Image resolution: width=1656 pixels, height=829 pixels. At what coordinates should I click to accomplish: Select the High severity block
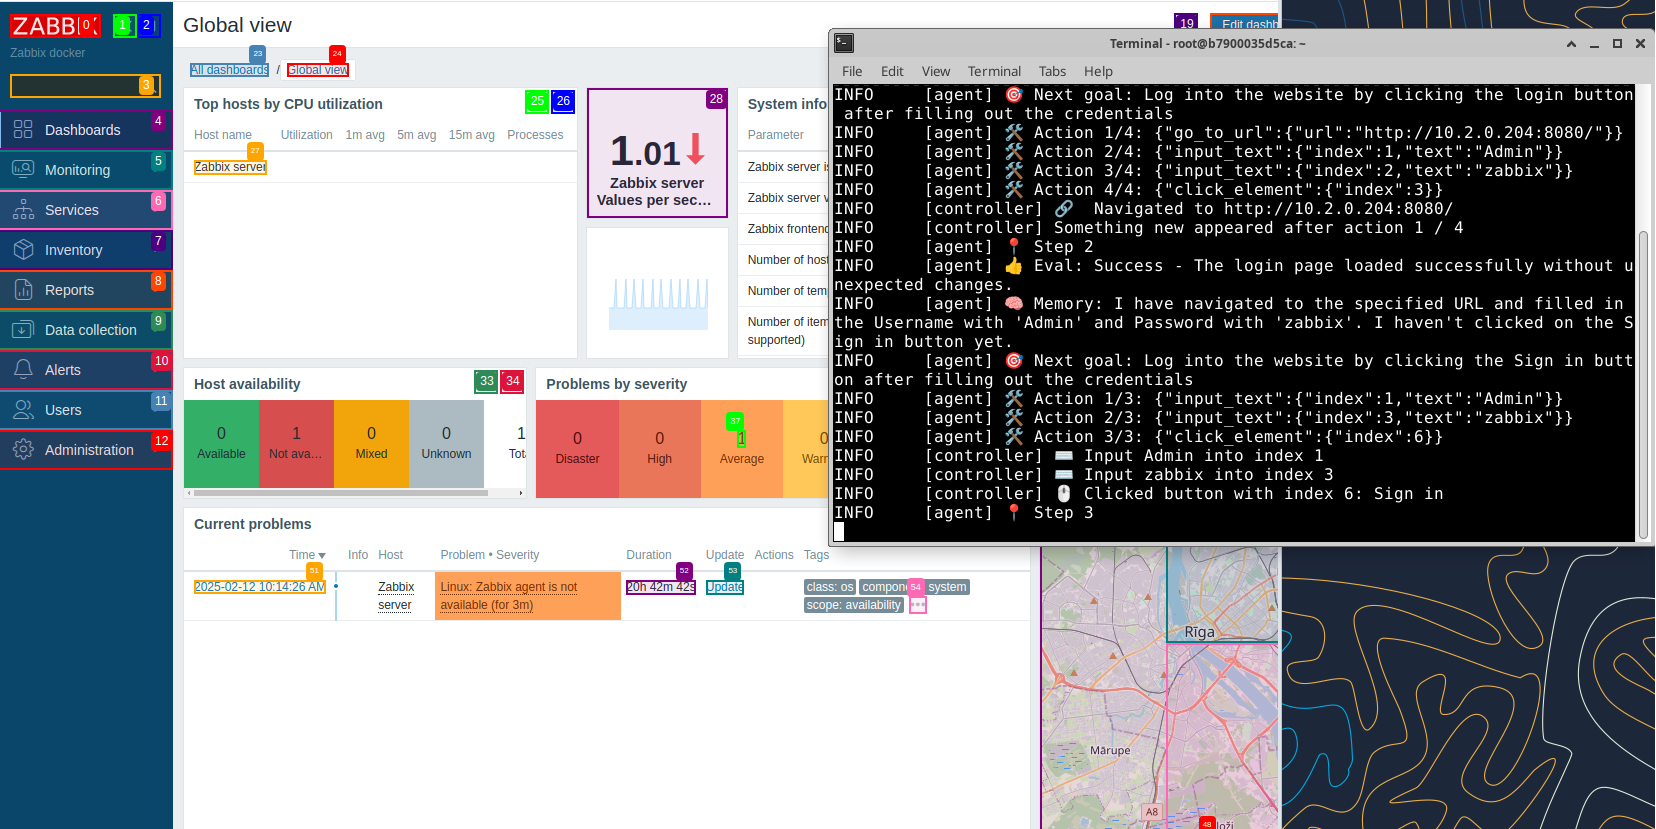[x=660, y=448]
